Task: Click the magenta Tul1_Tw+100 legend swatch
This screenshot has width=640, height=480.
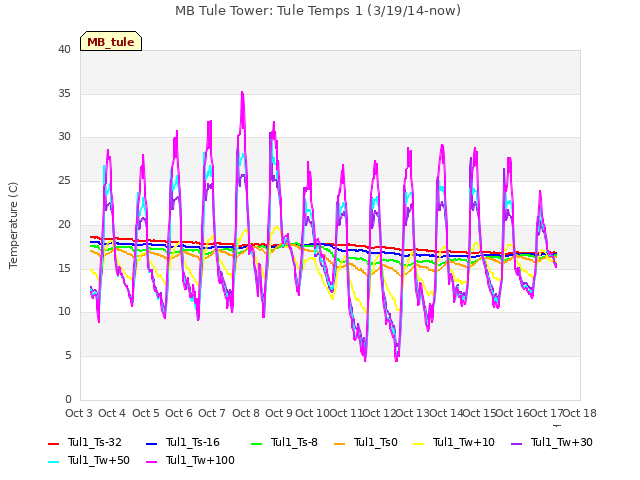Action: pyautogui.click(x=151, y=462)
